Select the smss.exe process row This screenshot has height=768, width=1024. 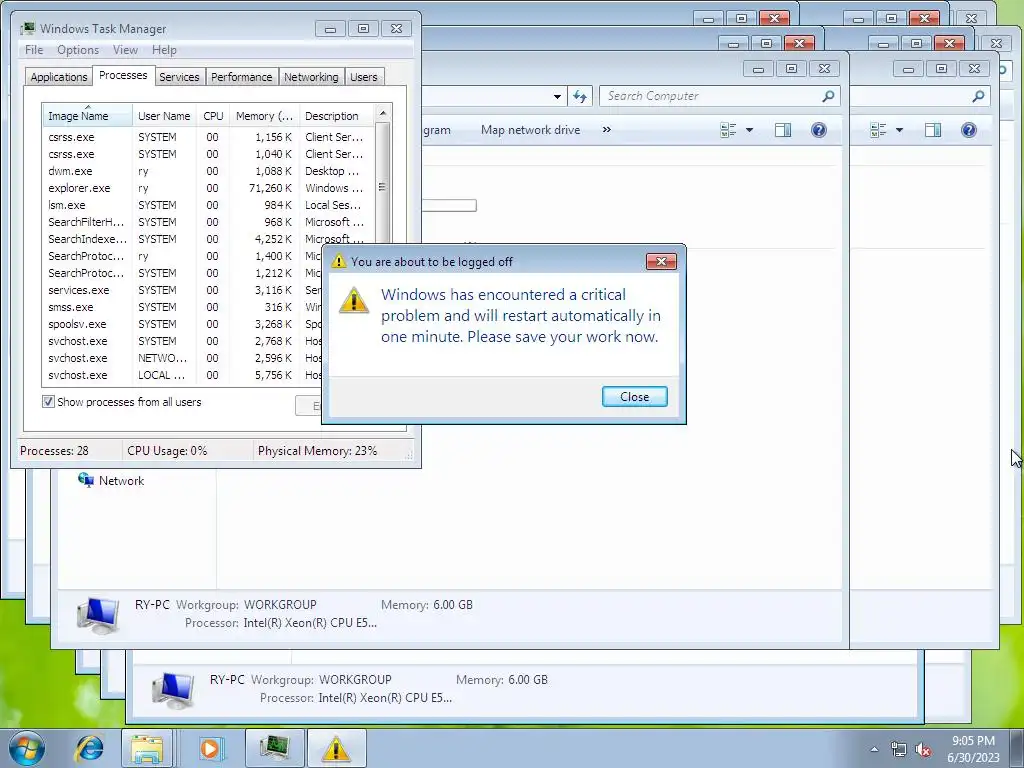[x=183, y=307]
